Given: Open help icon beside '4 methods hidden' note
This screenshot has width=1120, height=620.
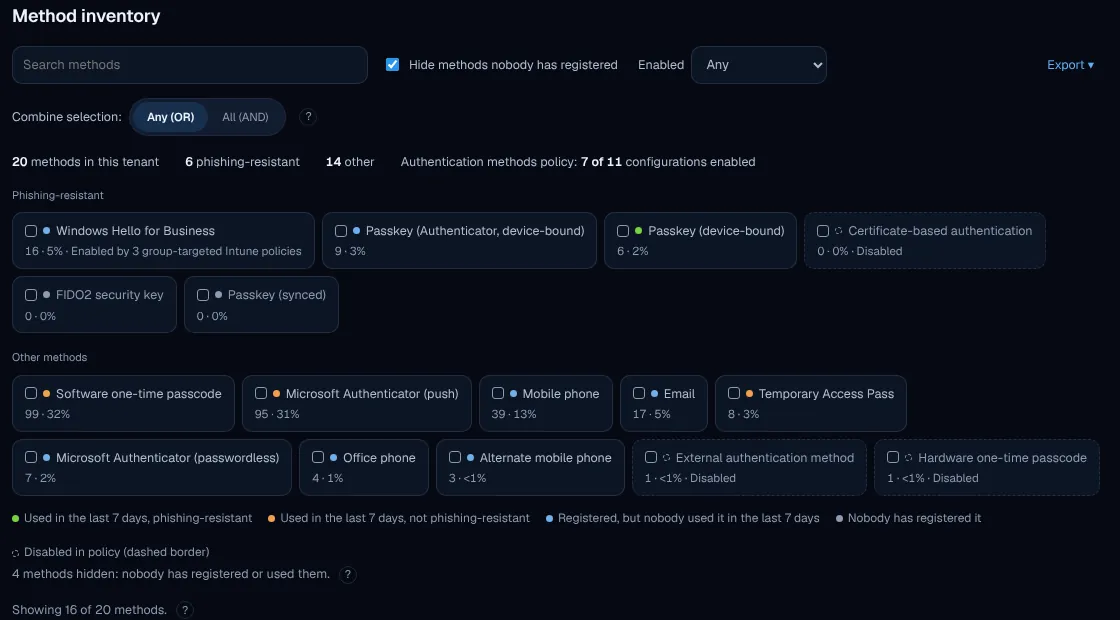Looking at the screenshot, I should coord(348,574).
